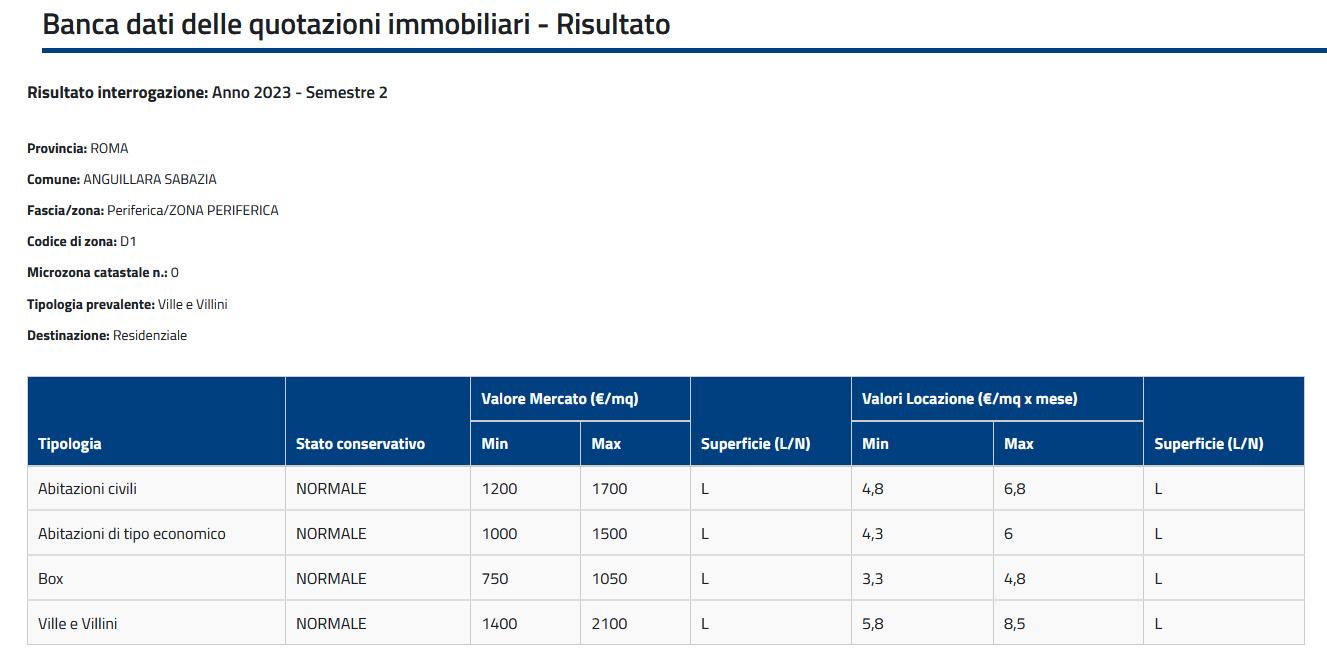Click market max value 2100

pos(609,624)
